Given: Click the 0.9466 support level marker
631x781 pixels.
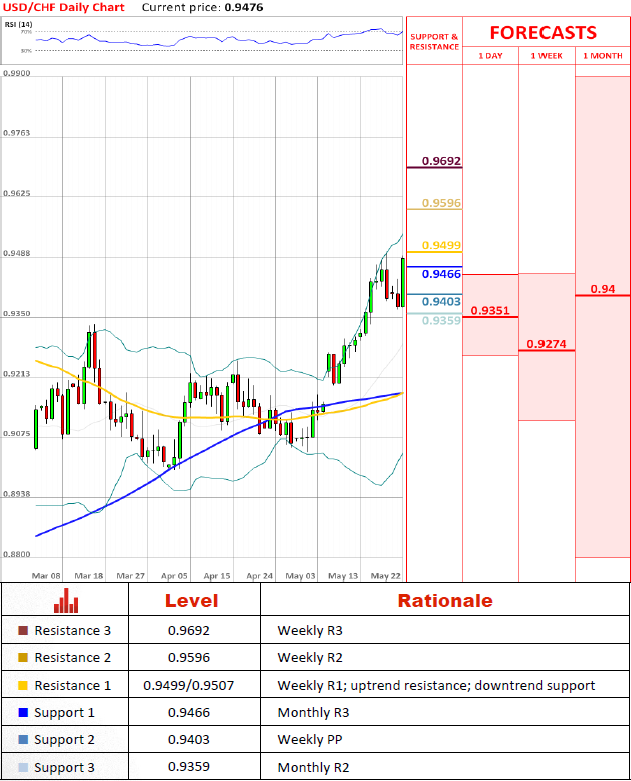Looking at the screenshot, I should pyautogui.click(x=441, y=274).
